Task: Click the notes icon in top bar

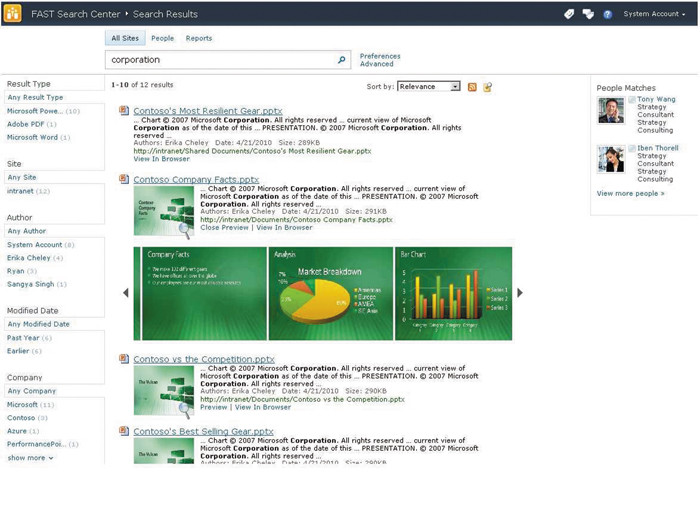Action: coord(588,14)
